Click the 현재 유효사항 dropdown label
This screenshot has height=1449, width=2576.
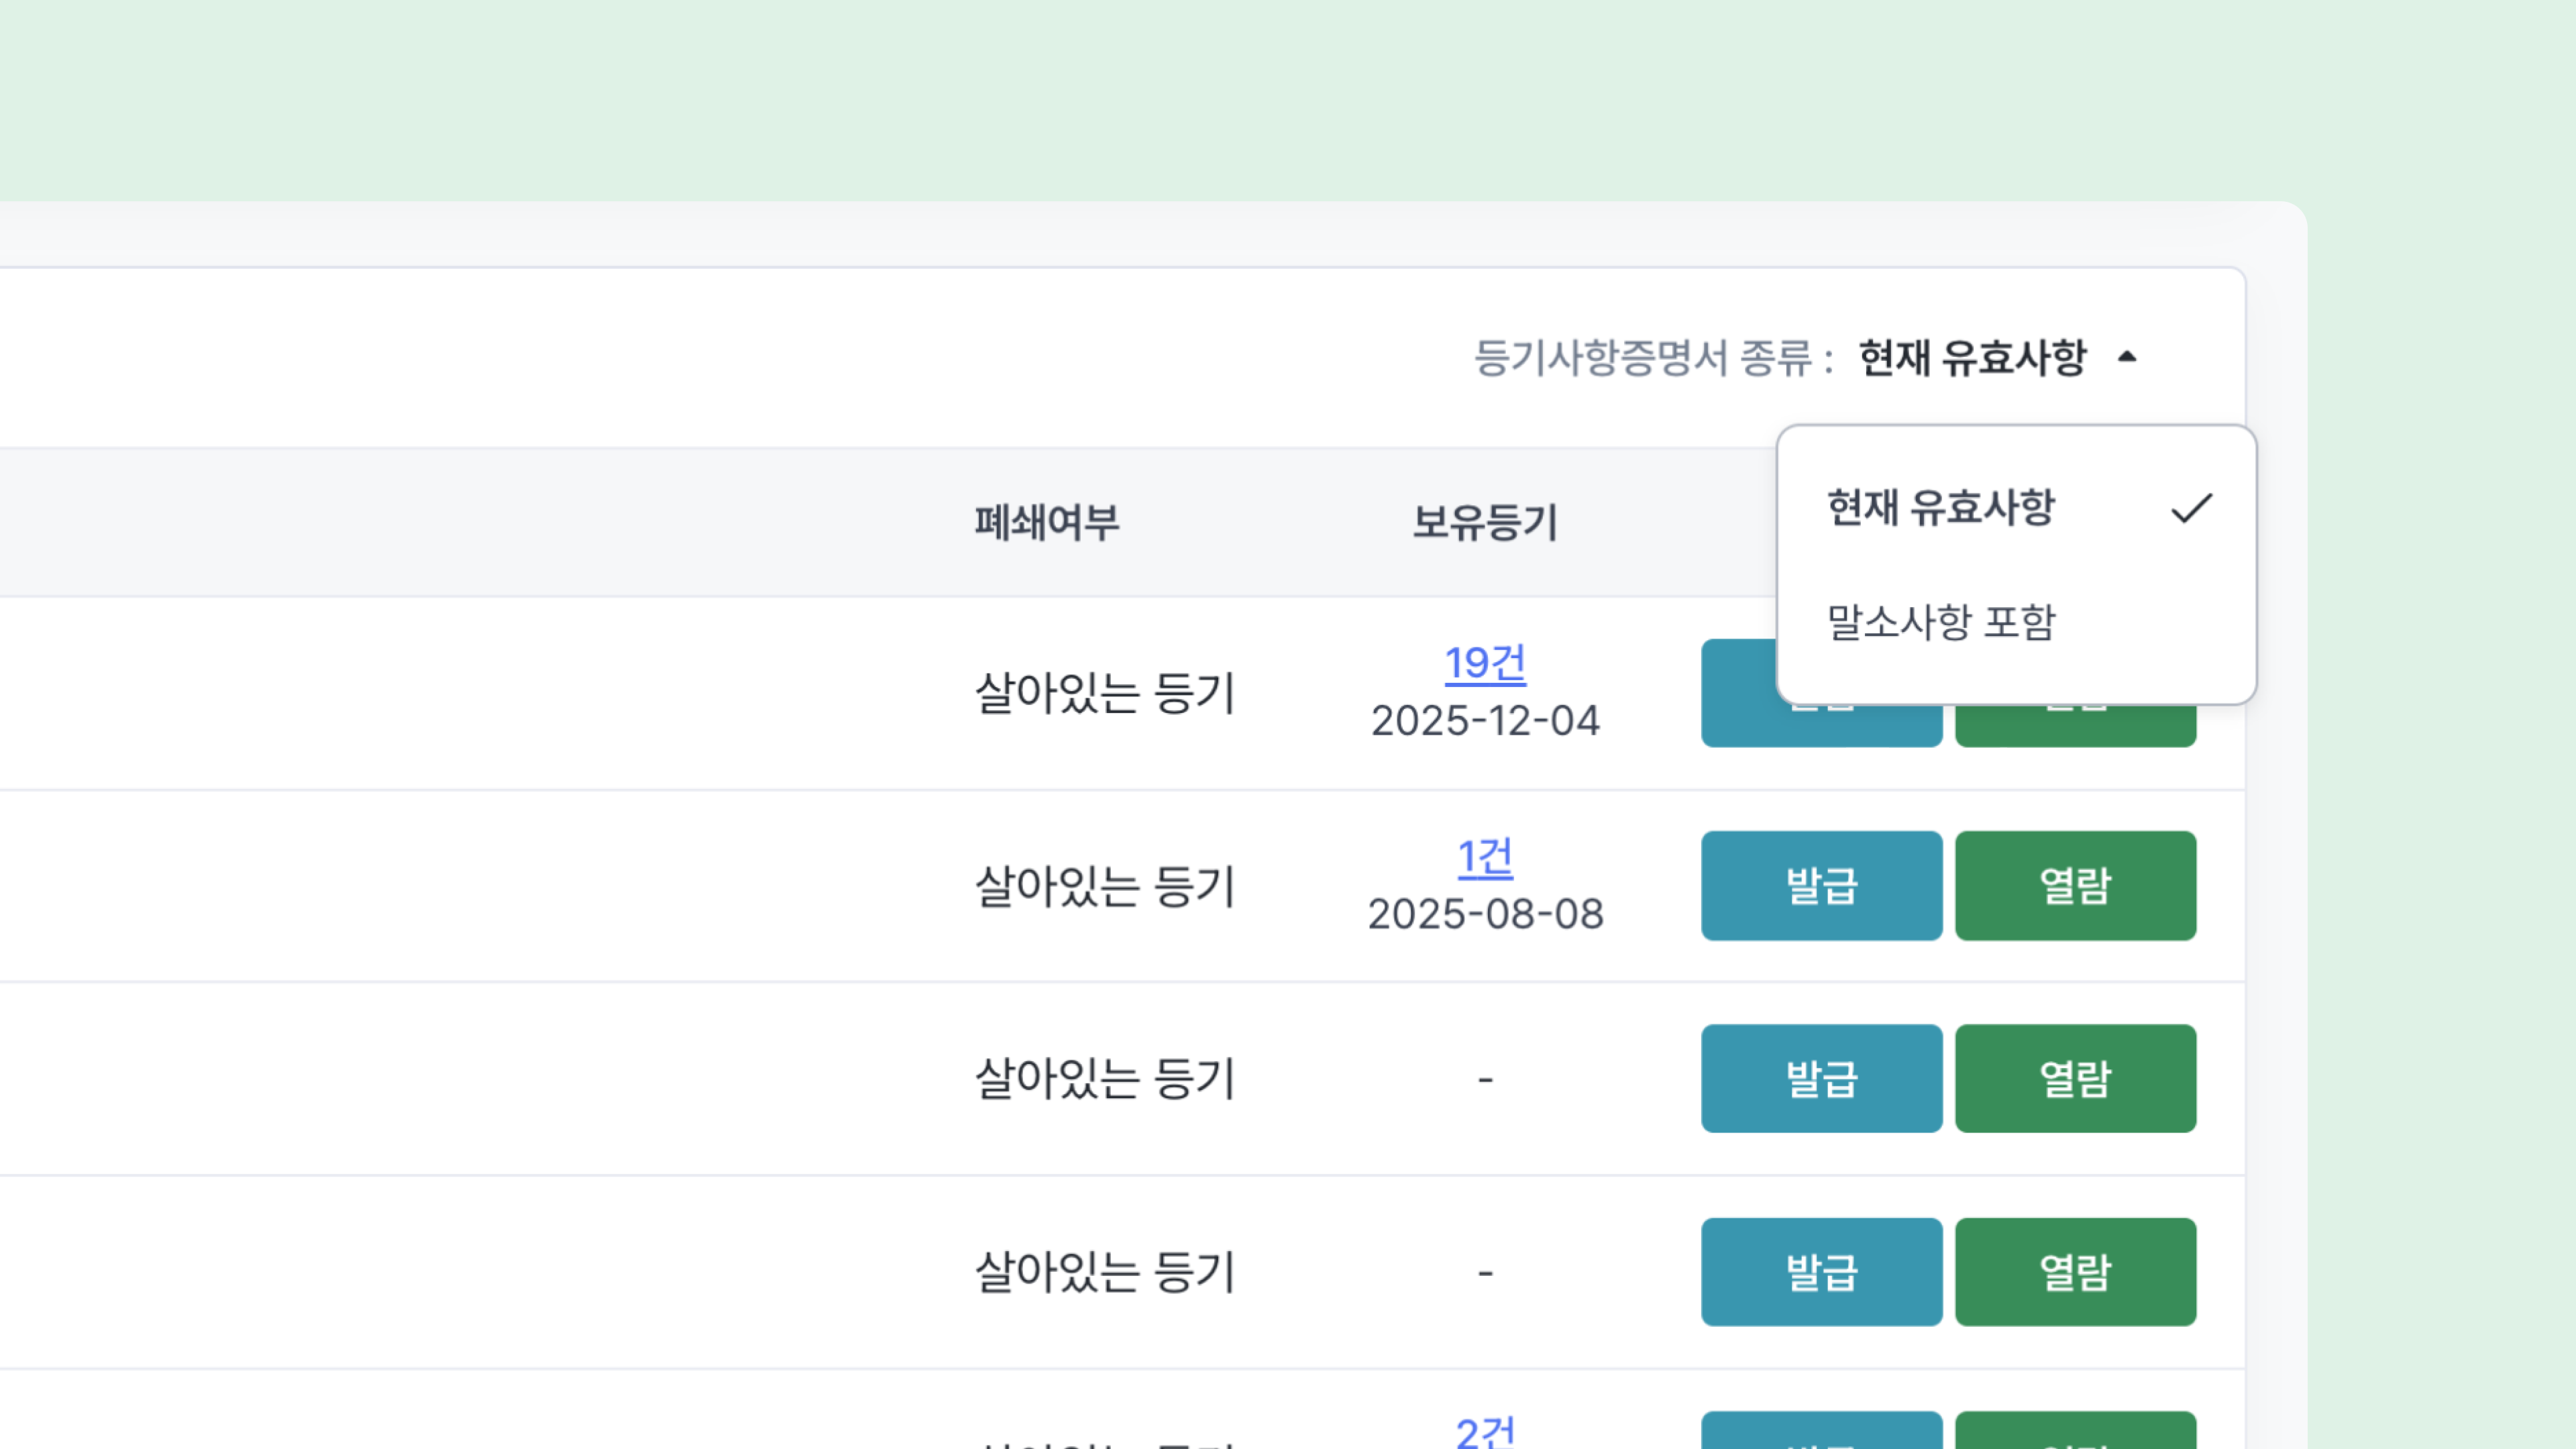pyautogui.click(x=1972, y=358)
